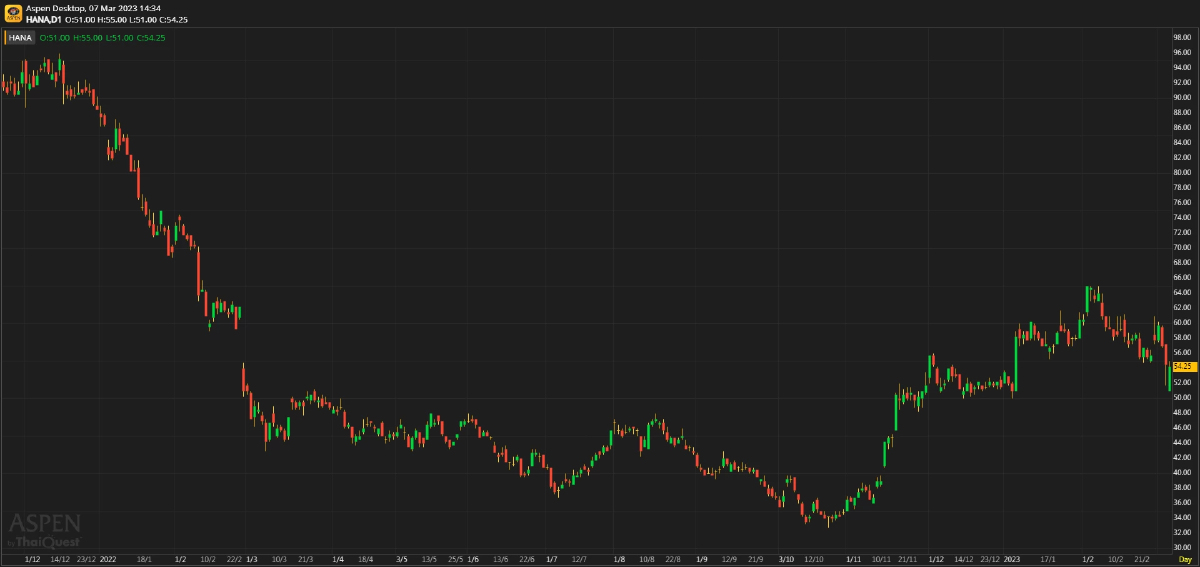1200x567 pixels.
Task: Click the Aspen Desktop date-time header text
Action: (94, 8)
